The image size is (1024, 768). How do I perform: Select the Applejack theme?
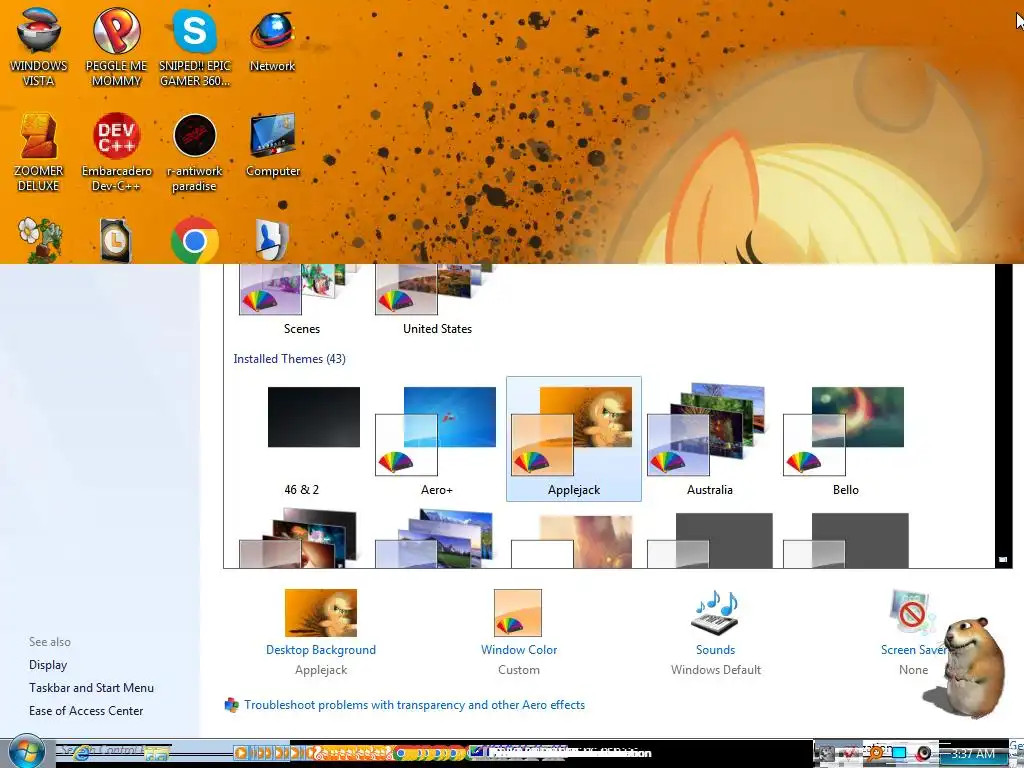click(573, 439)
